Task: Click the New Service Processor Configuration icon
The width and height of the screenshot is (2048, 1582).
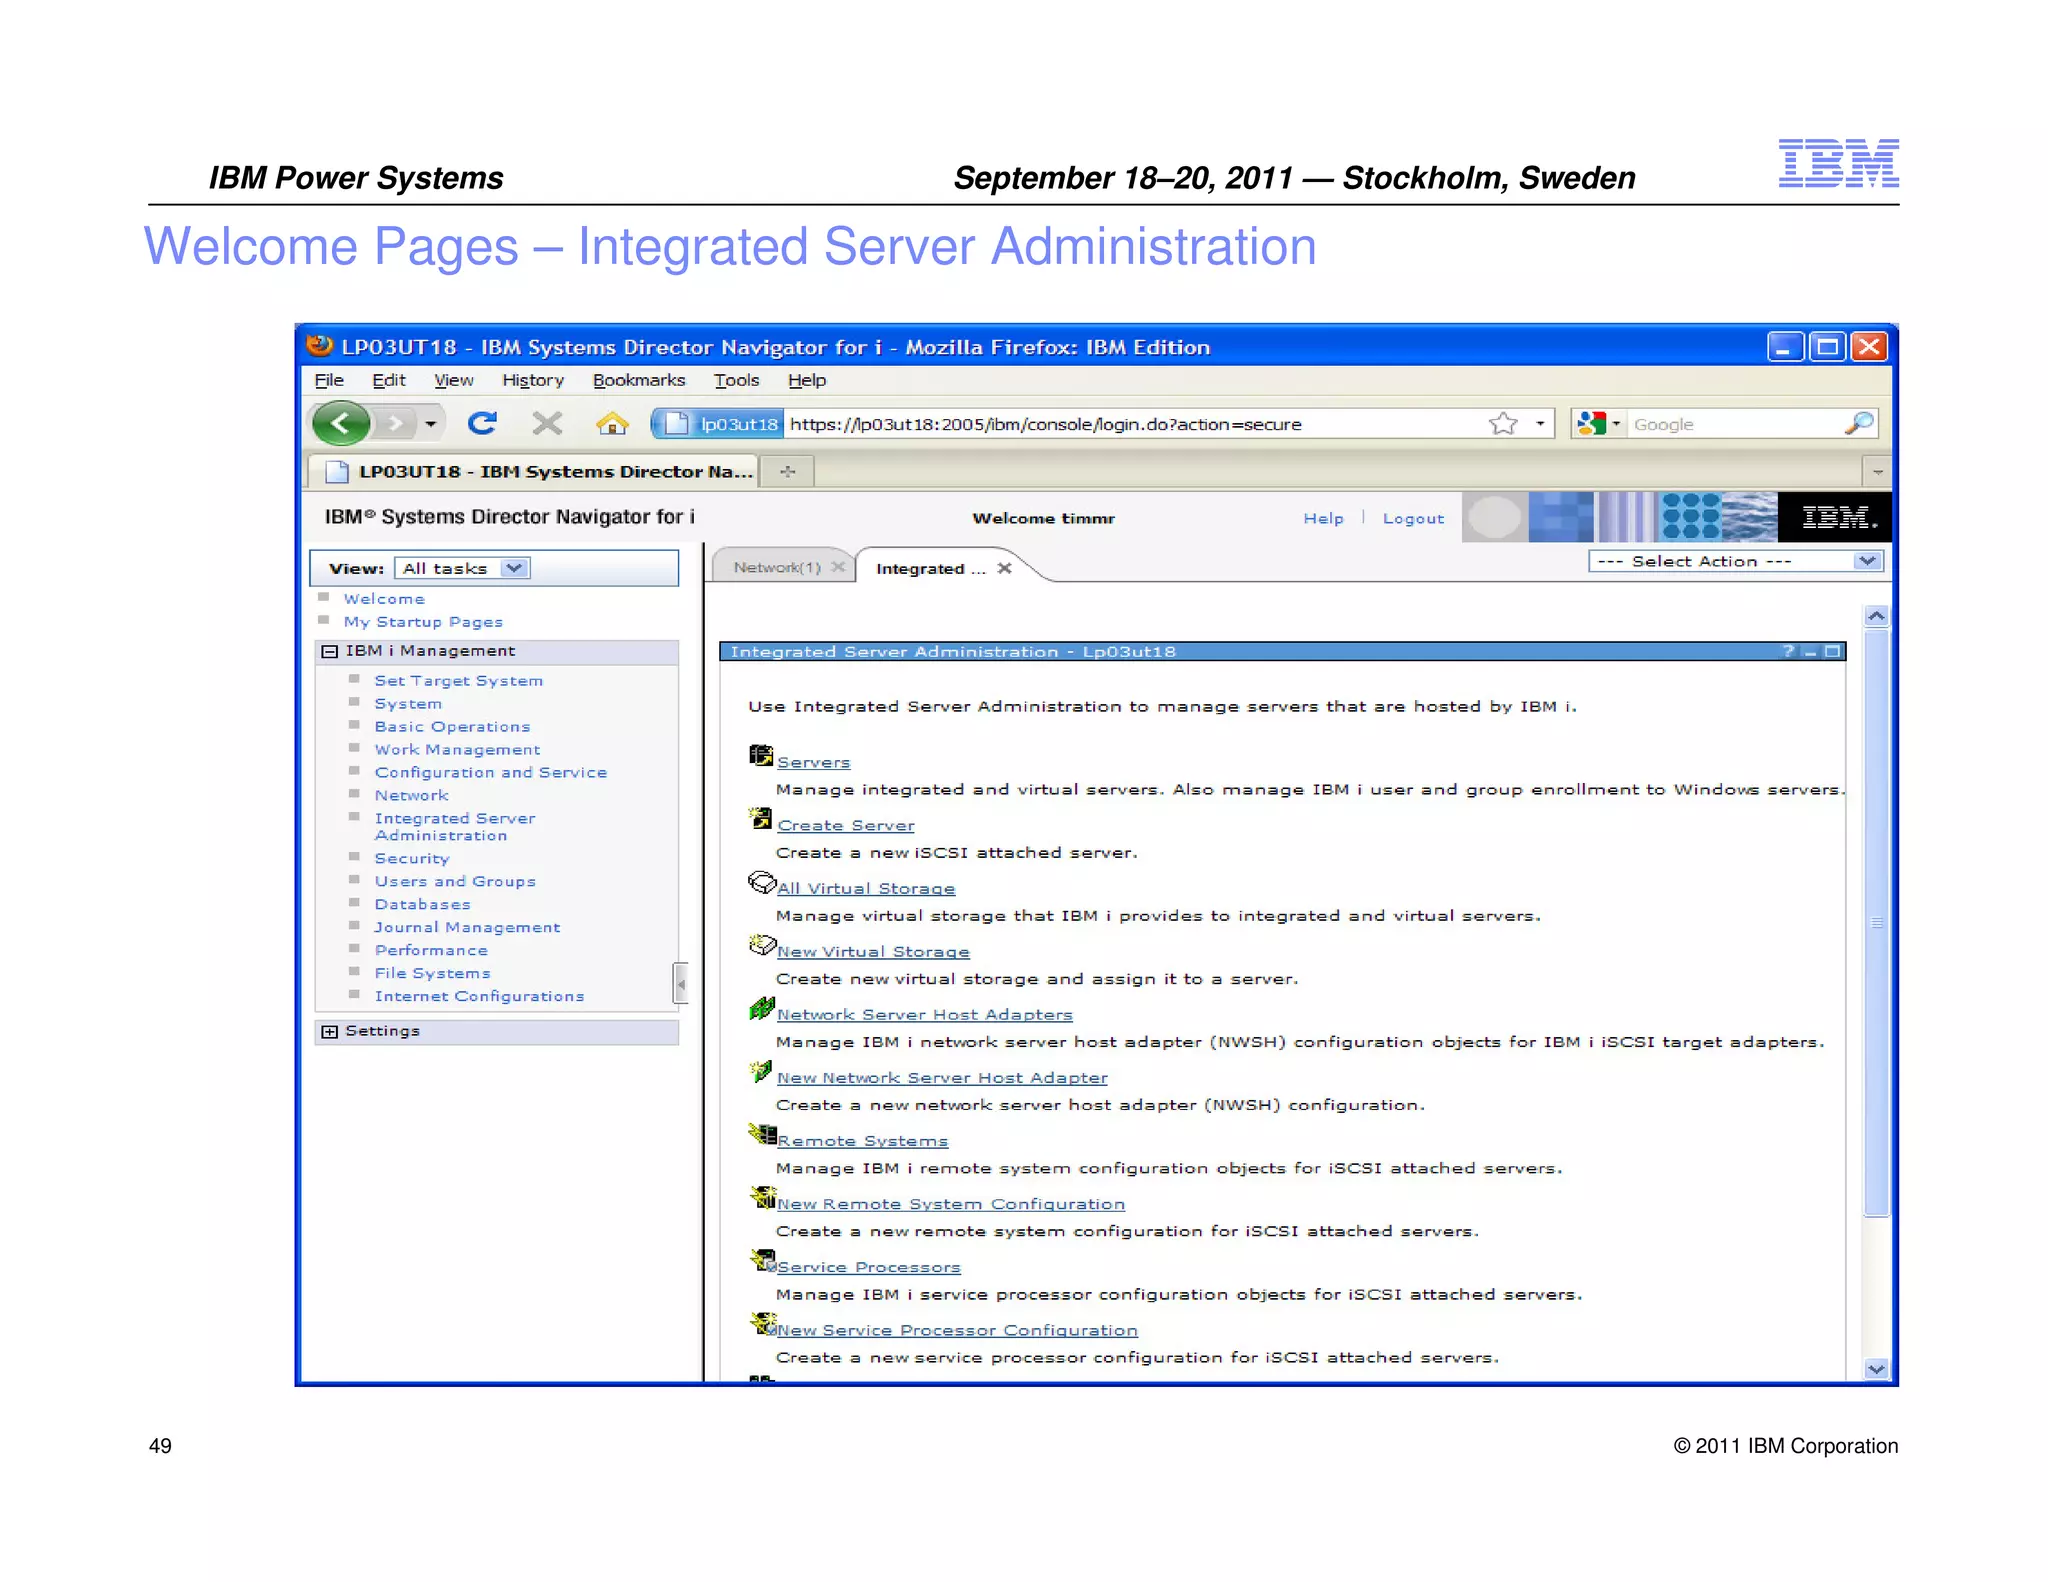Action: tap(763, 1323)
